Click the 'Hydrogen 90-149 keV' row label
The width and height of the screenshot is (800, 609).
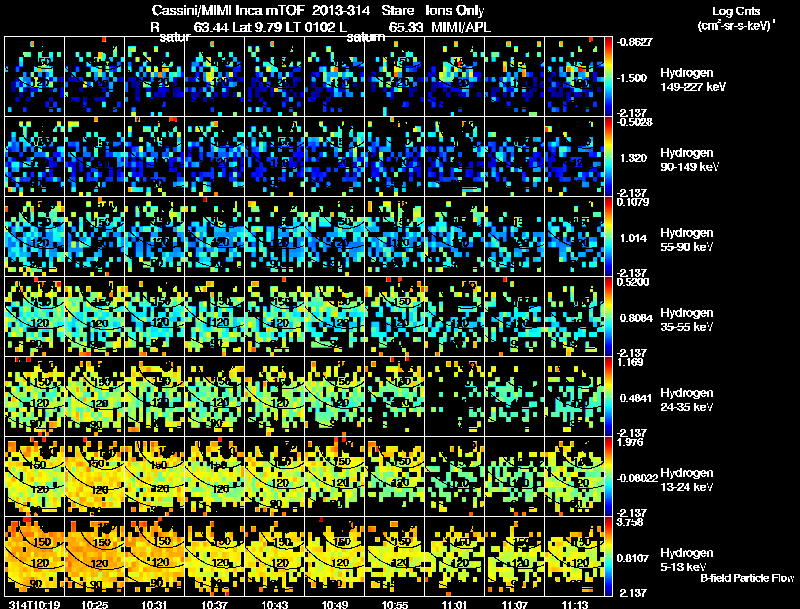(x=689, y=160)
